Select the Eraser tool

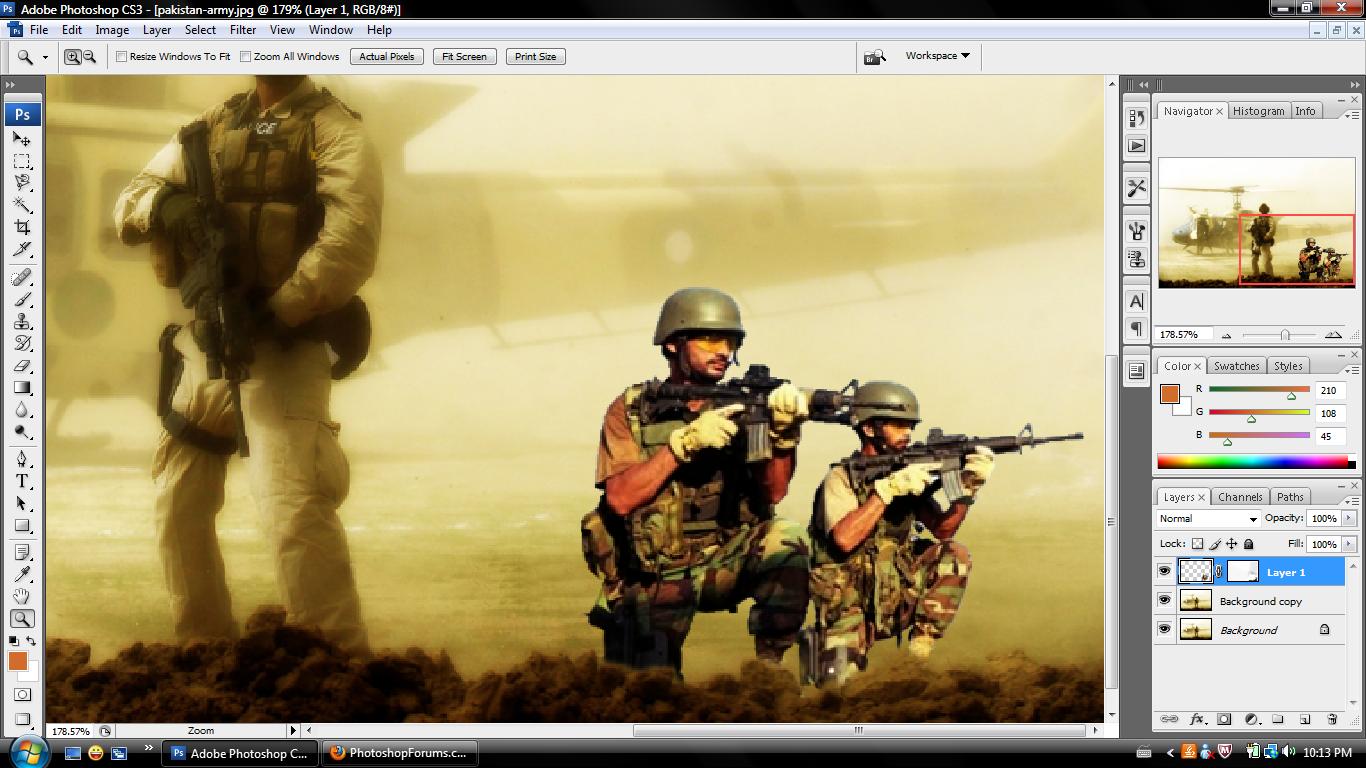pos(22,366)
